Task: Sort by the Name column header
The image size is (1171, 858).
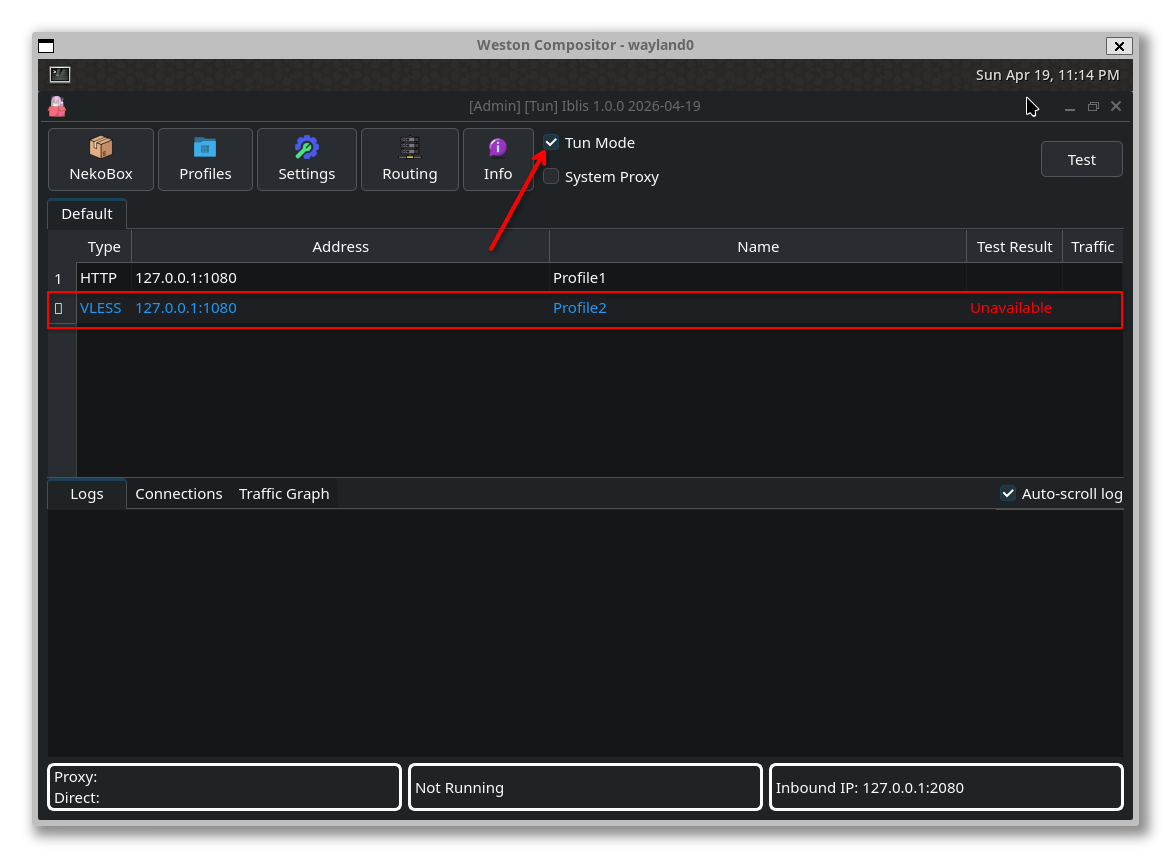Action: tap(758, 246)
